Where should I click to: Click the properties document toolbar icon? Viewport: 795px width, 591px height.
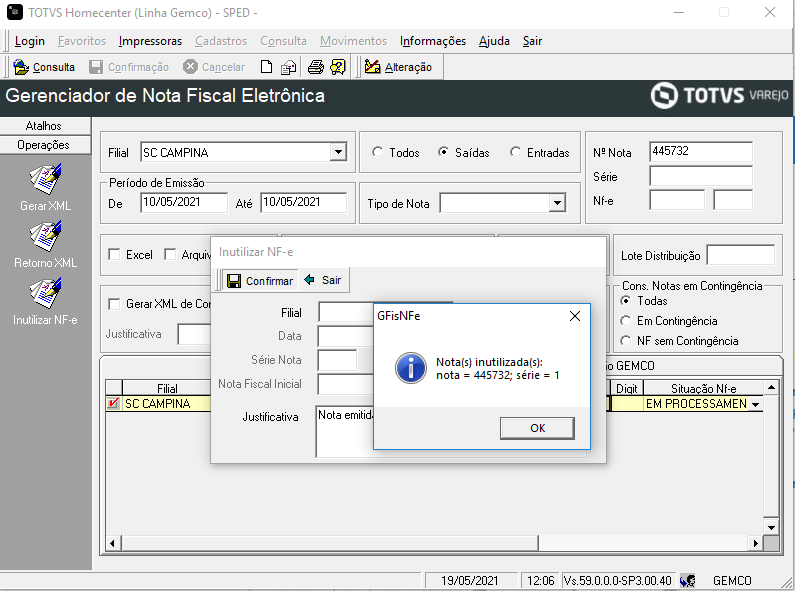288,67
